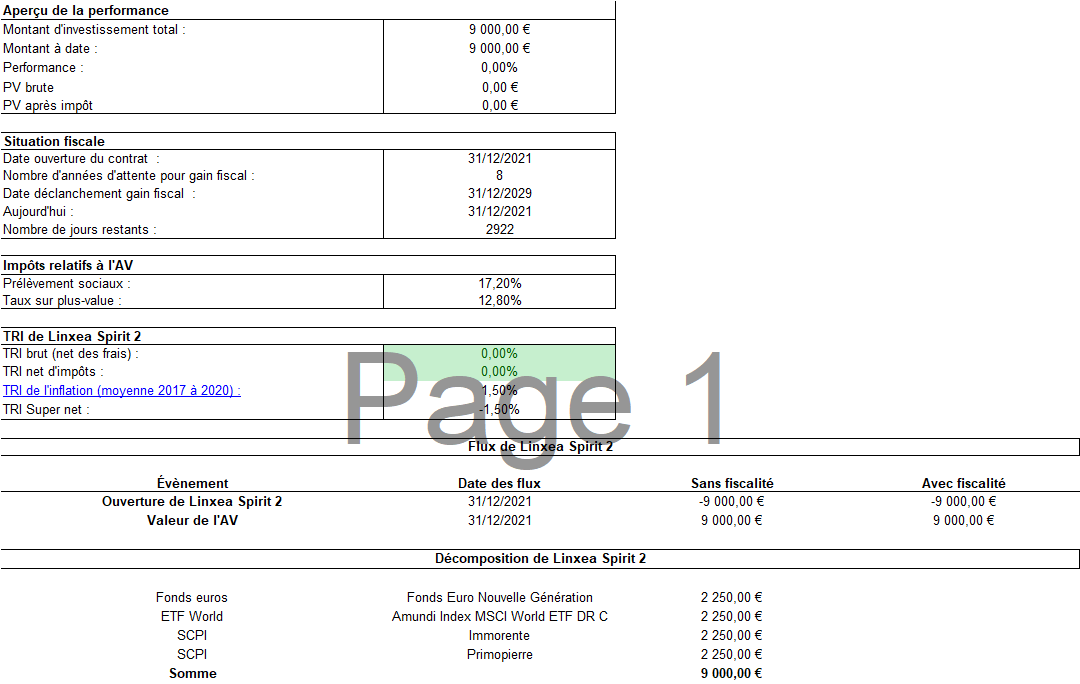
Task: Select the "Immorente" SCPI name
Action: click(499, 636)
